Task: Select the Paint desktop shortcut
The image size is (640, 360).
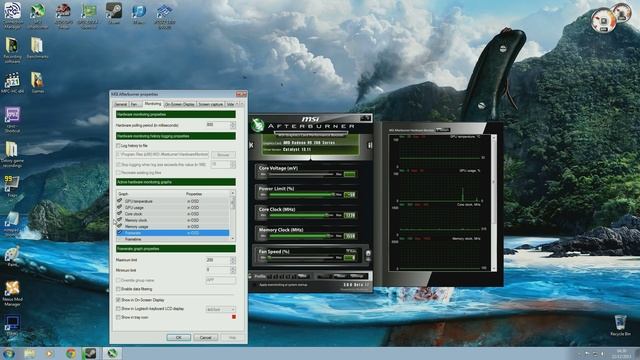Action: 12,256
